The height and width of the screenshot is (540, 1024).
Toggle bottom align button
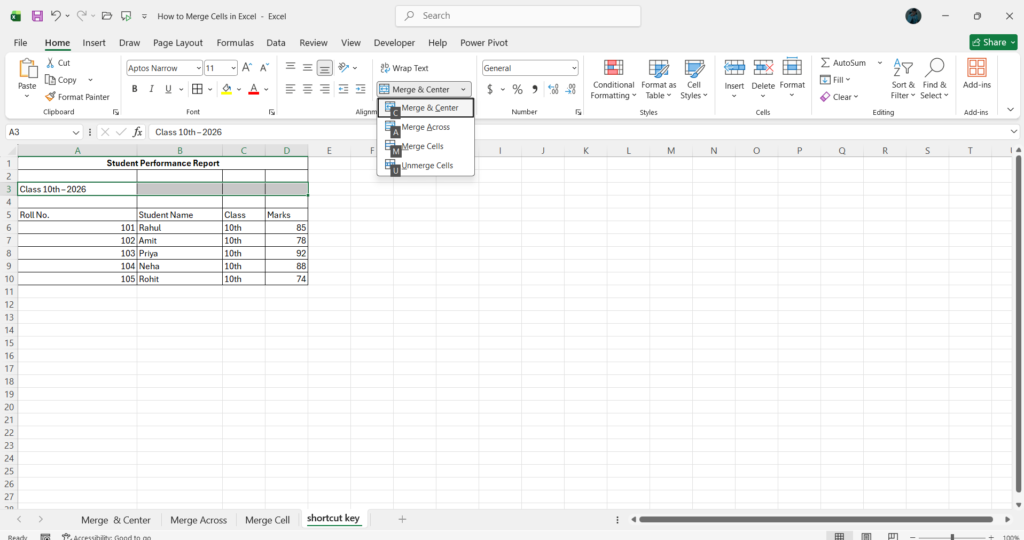(325, 67)
